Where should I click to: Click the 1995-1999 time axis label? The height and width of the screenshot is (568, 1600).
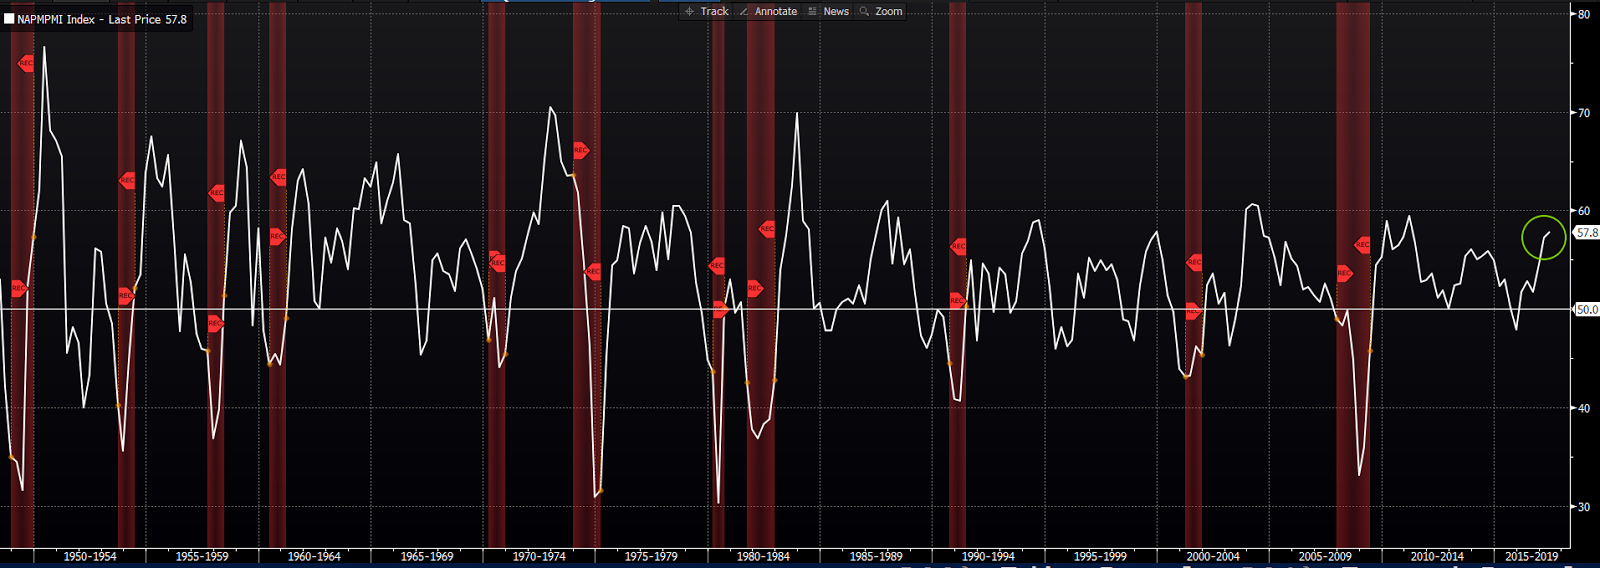(1100, 557)
